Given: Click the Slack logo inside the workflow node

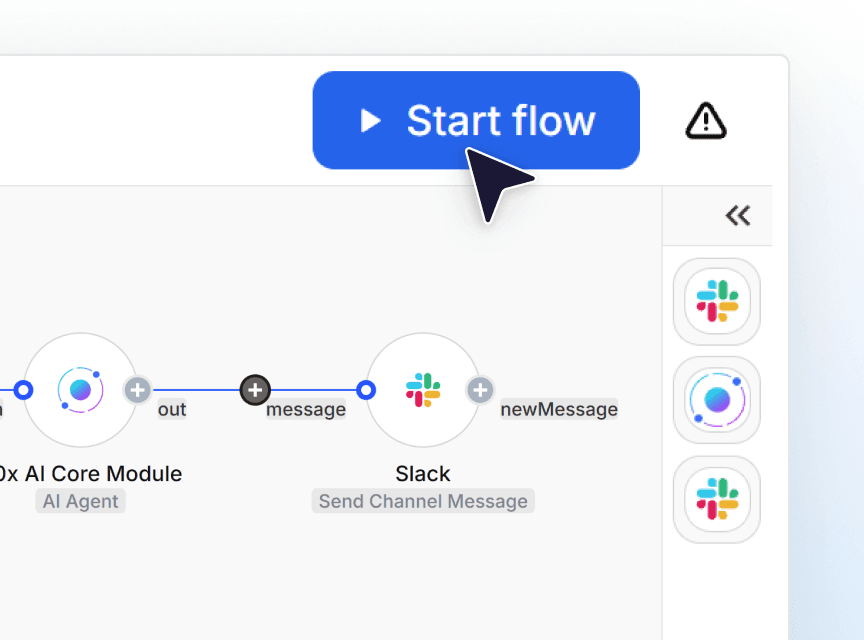Looking at the screenshot, I should [x=423, y=390].
